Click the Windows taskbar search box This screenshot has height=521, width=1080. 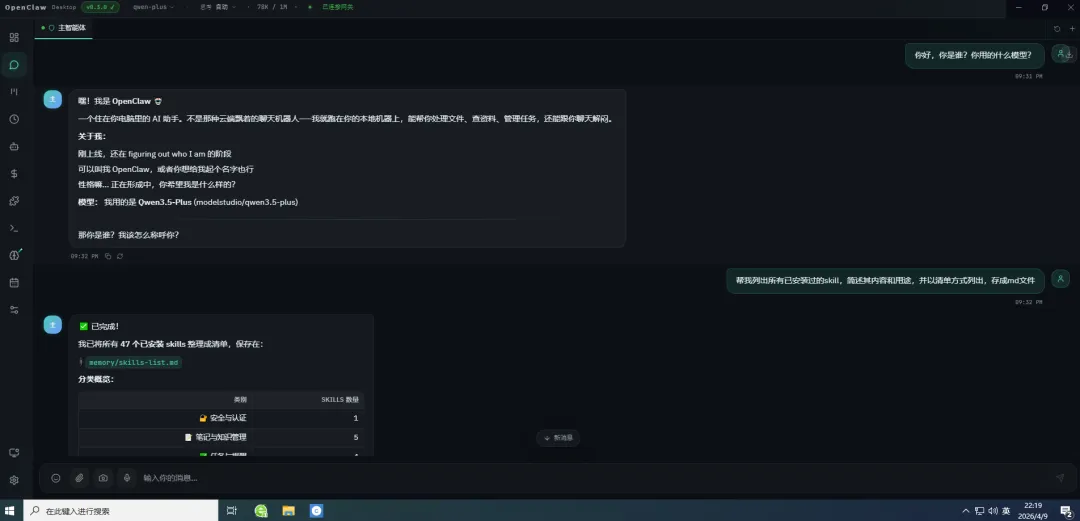(121, 511)
